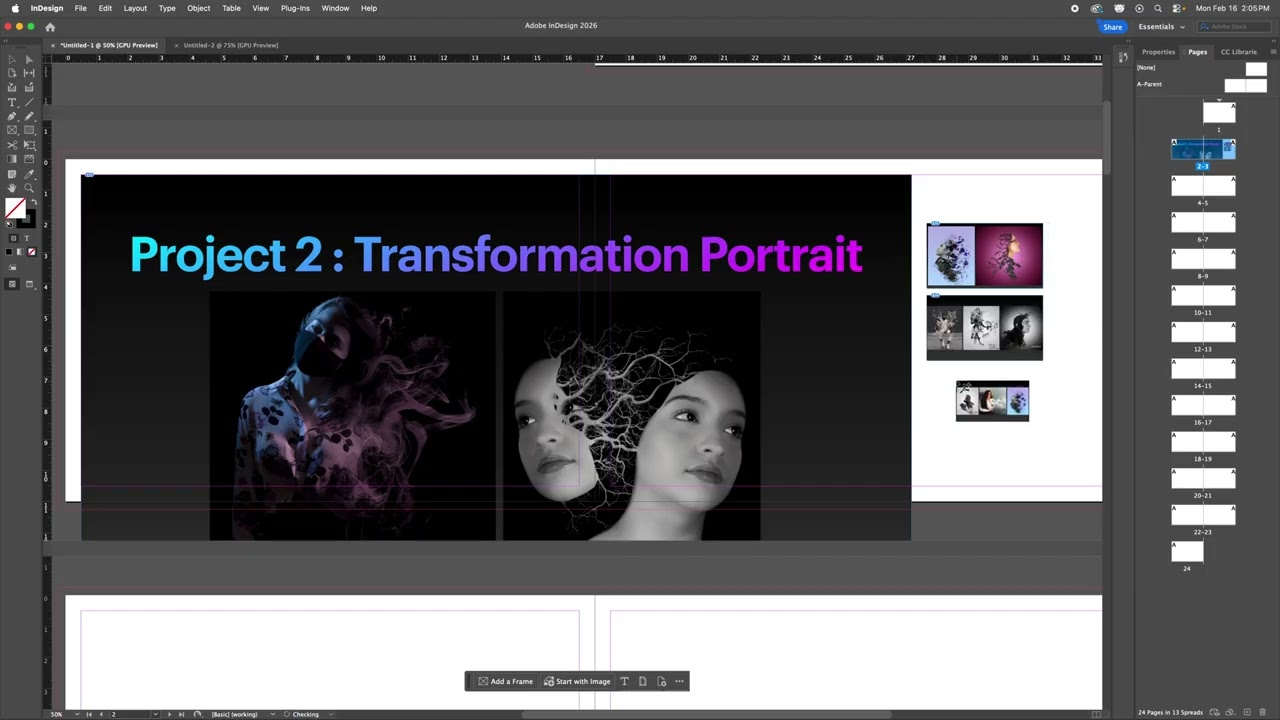1280x720 pixels.
Task: Activate the Type tool
Action: click(x=12, y=102)
